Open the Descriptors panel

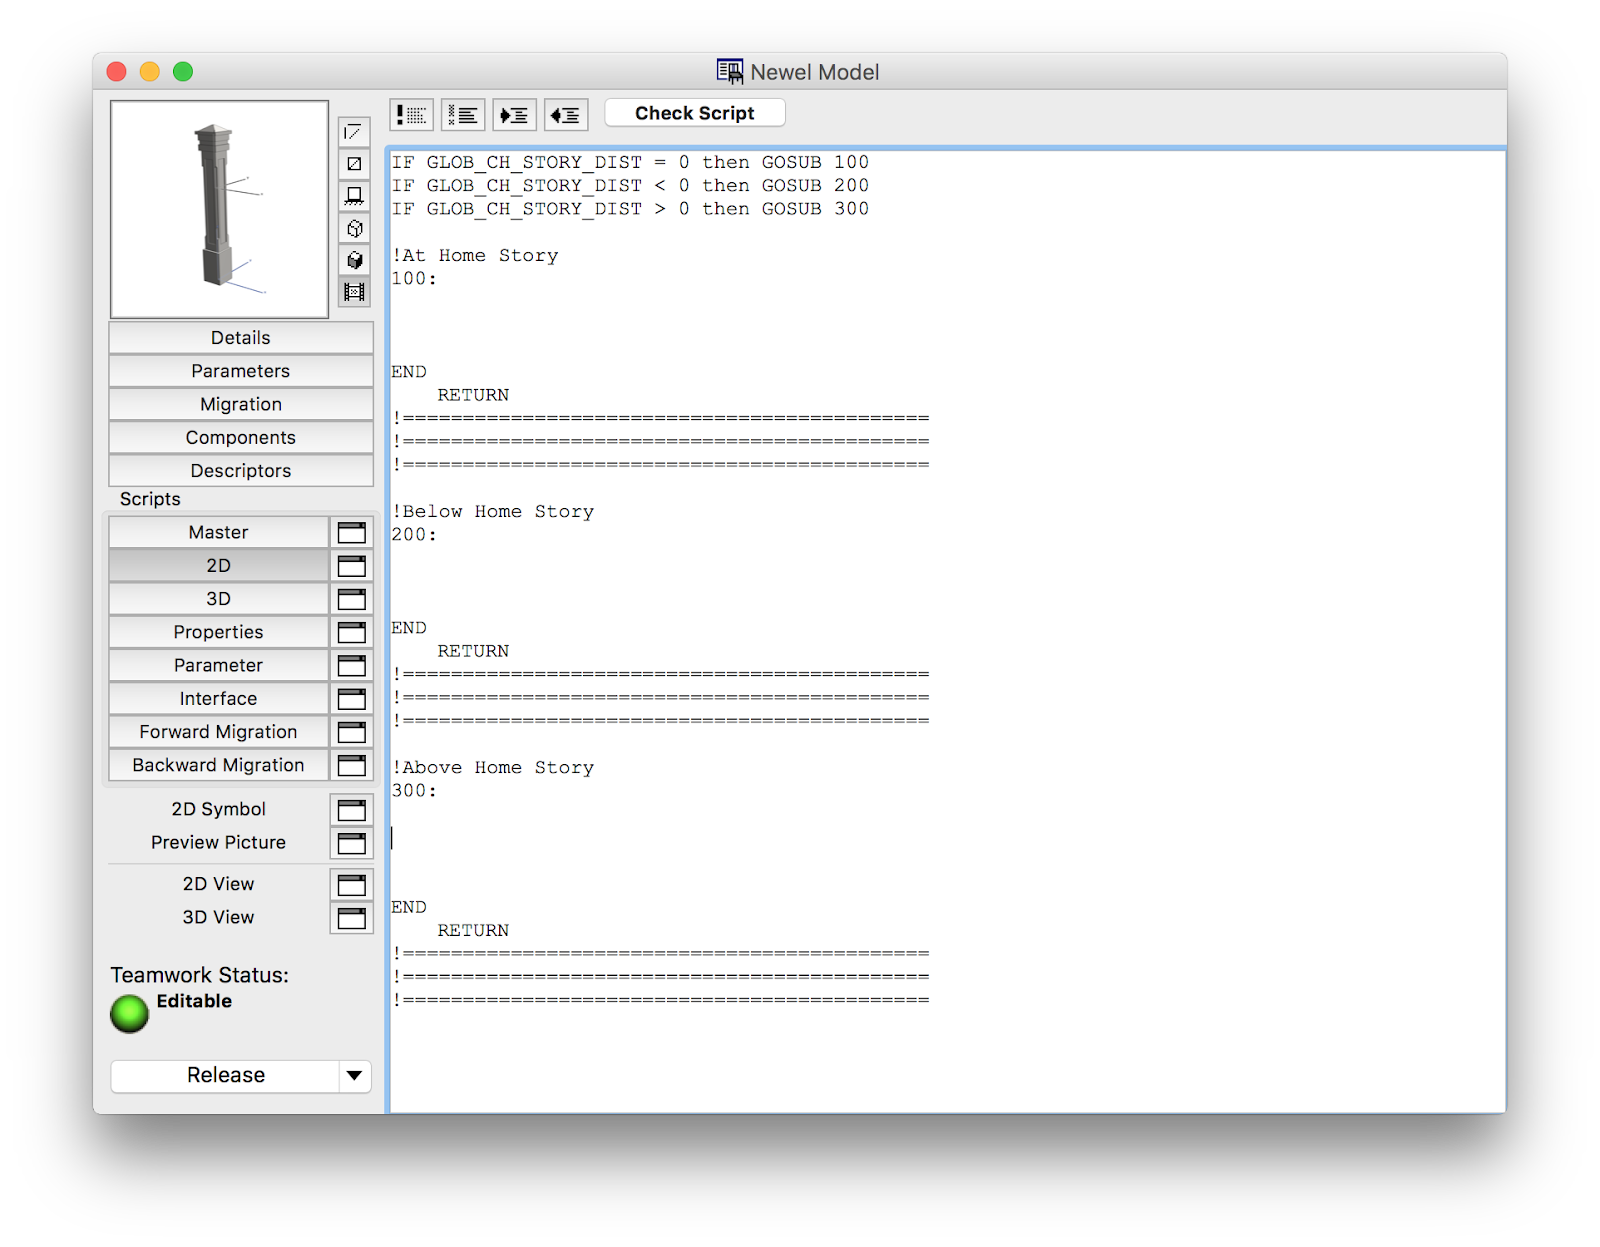point(241,470)
